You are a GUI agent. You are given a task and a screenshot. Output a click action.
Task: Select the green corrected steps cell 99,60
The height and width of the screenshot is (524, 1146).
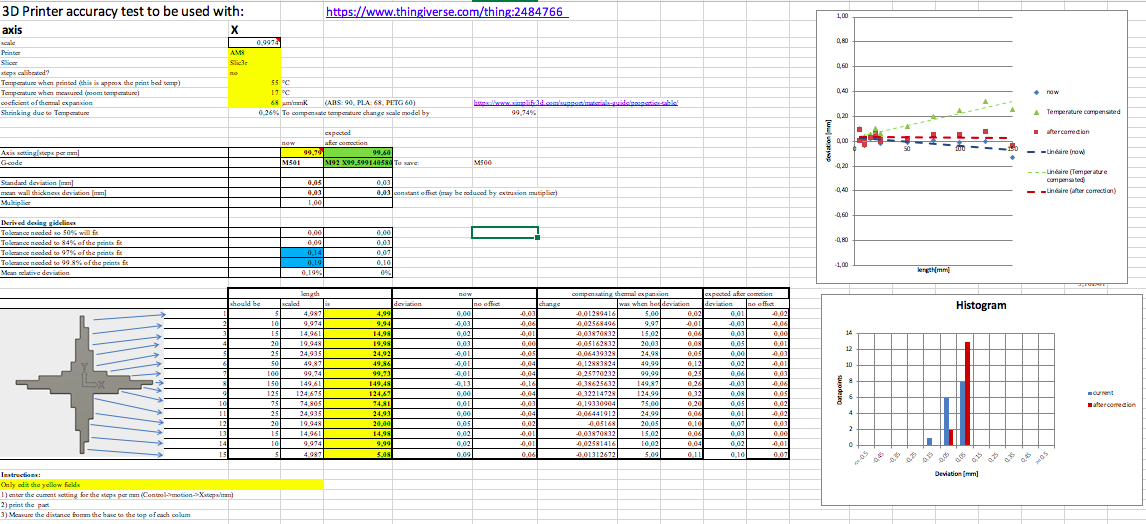(358, 152)
